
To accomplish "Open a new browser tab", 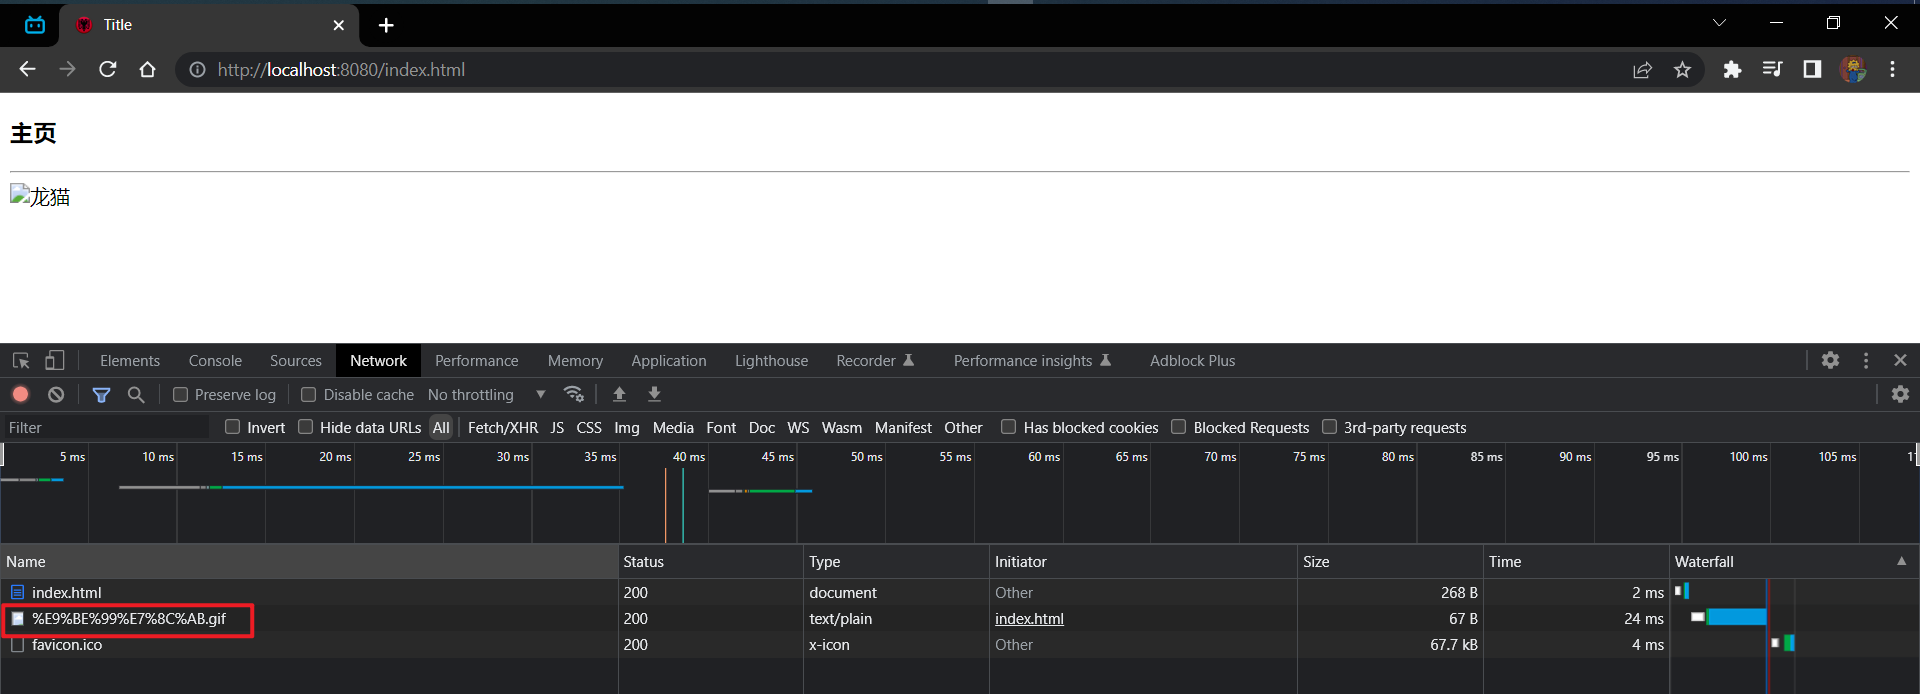I will pyautogui.click(x=386, y=25).
